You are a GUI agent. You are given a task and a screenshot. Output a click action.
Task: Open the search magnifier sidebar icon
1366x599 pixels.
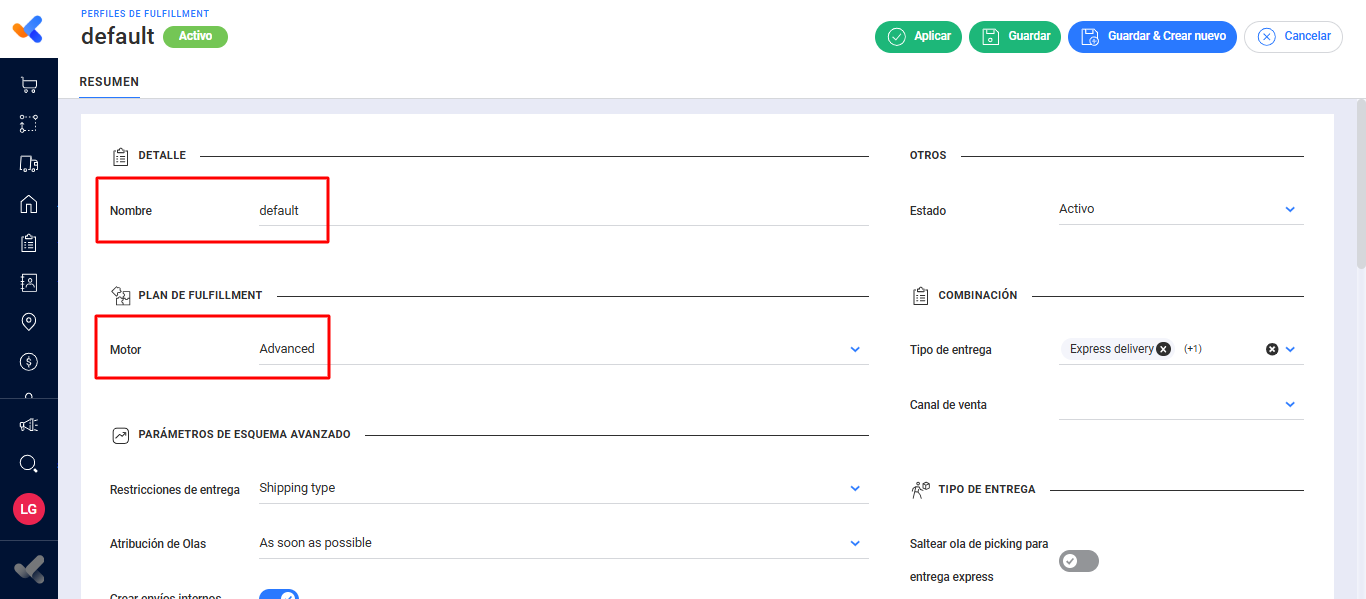tap(29, 464)
